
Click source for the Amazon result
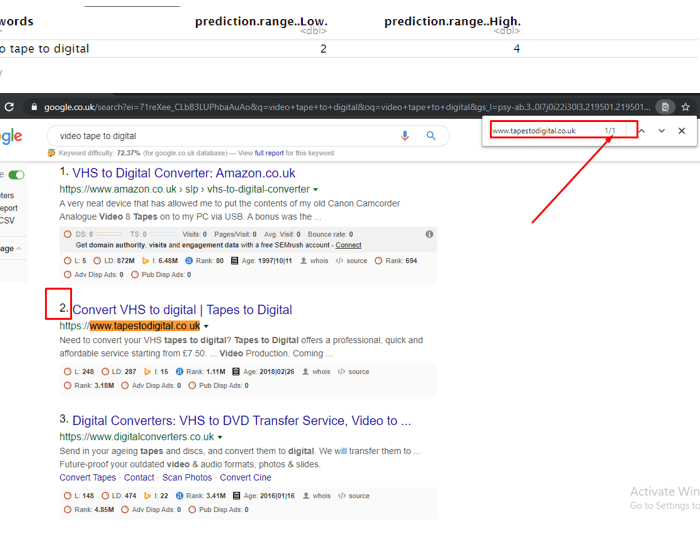pyautogui.click(x=352, y=261)
